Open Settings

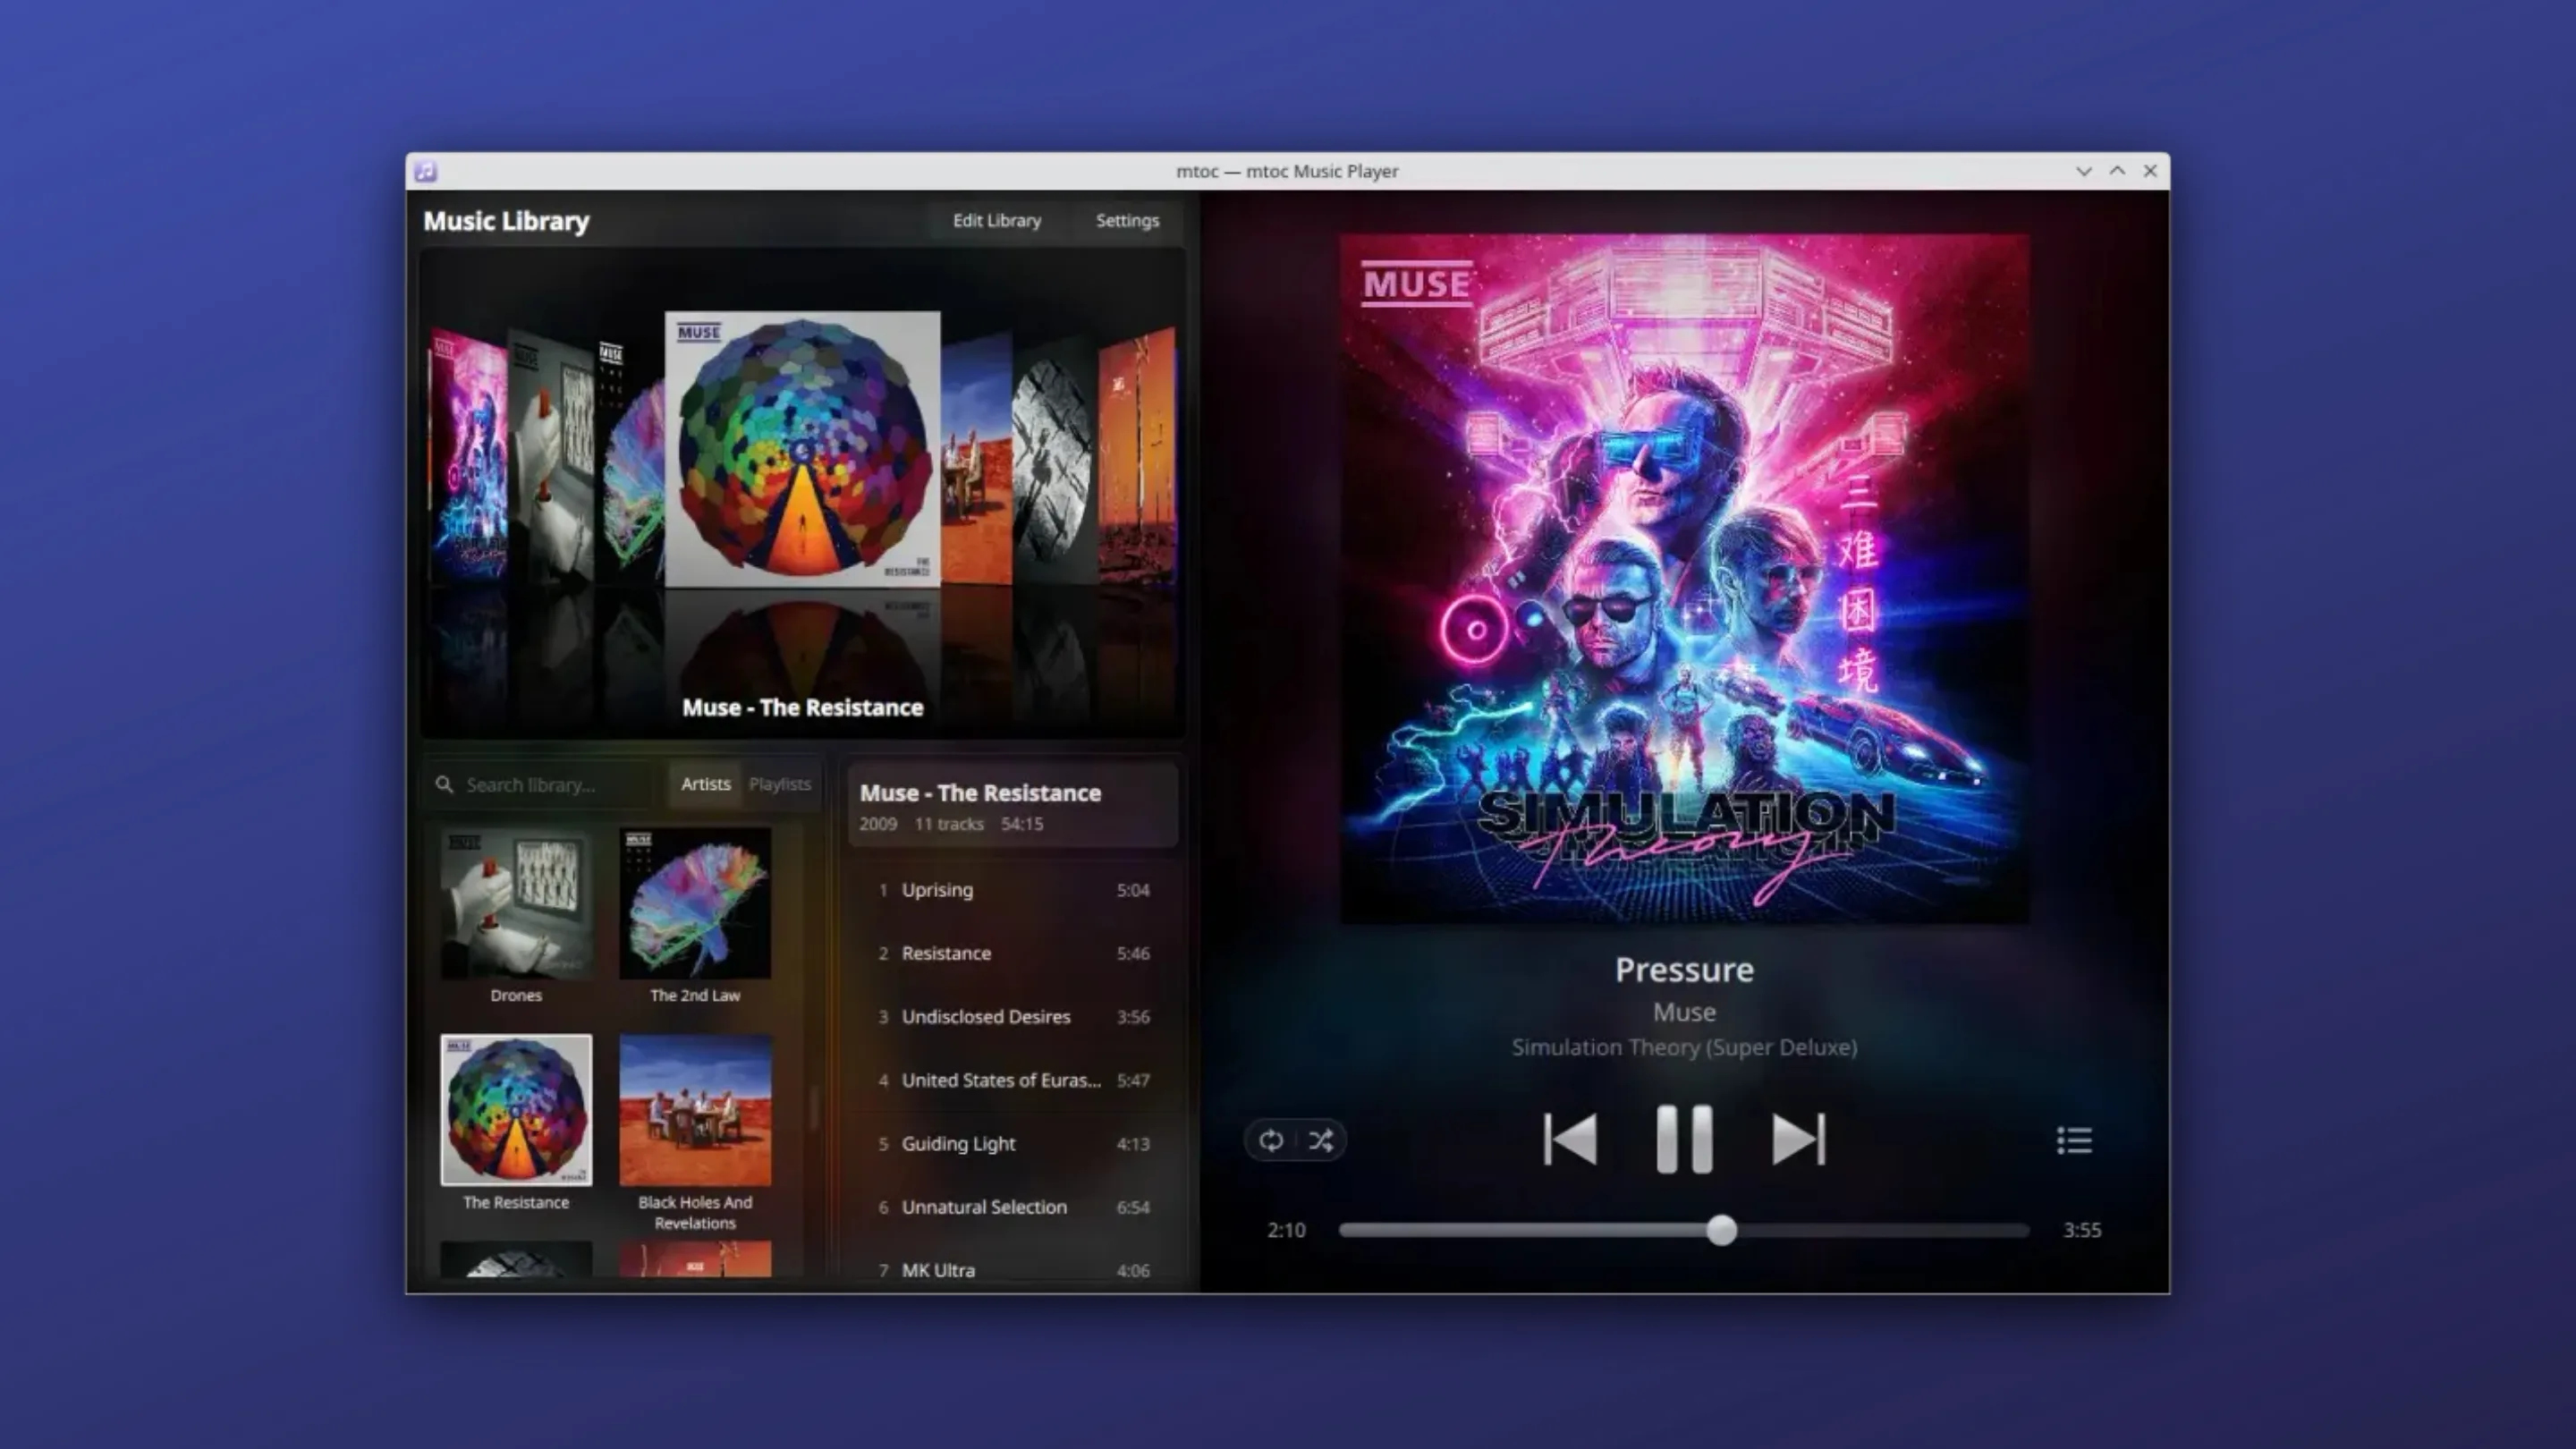(1127, 220)
